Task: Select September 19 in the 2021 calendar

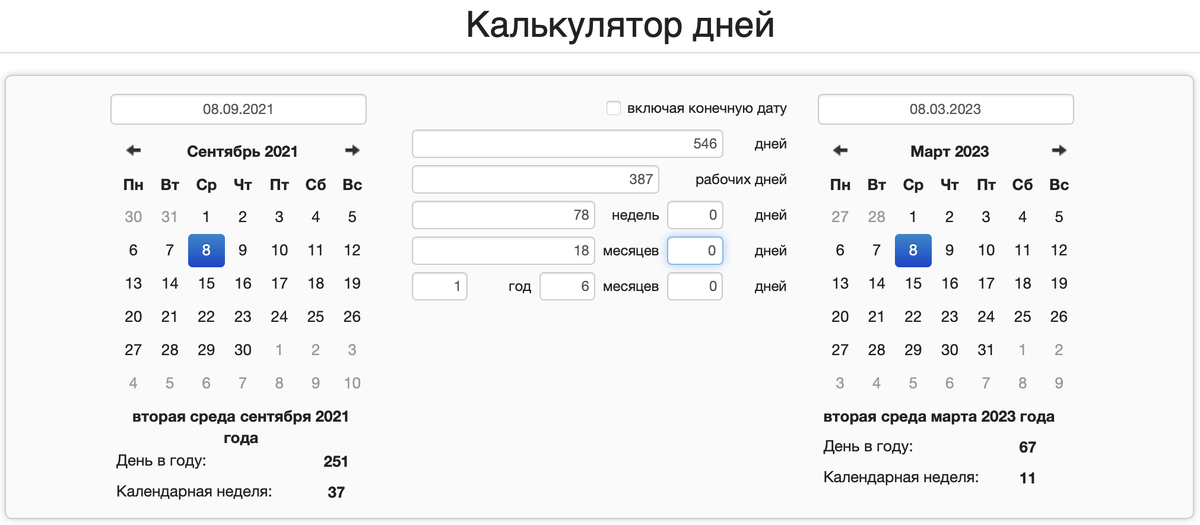Action: coord(352,284)
